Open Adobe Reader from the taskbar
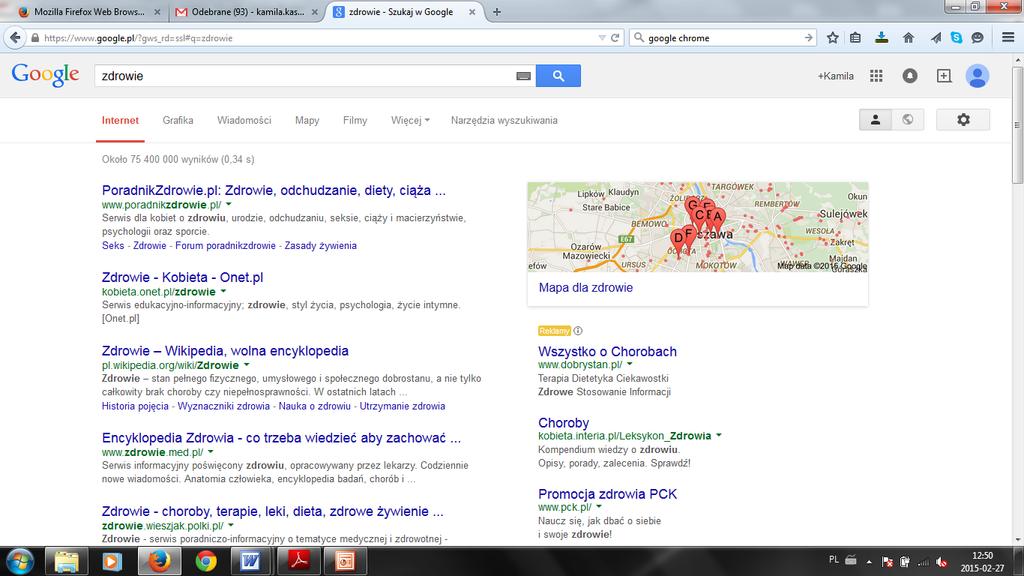Viewport: 1024px width, 576px height. click(x=298, y=562)
